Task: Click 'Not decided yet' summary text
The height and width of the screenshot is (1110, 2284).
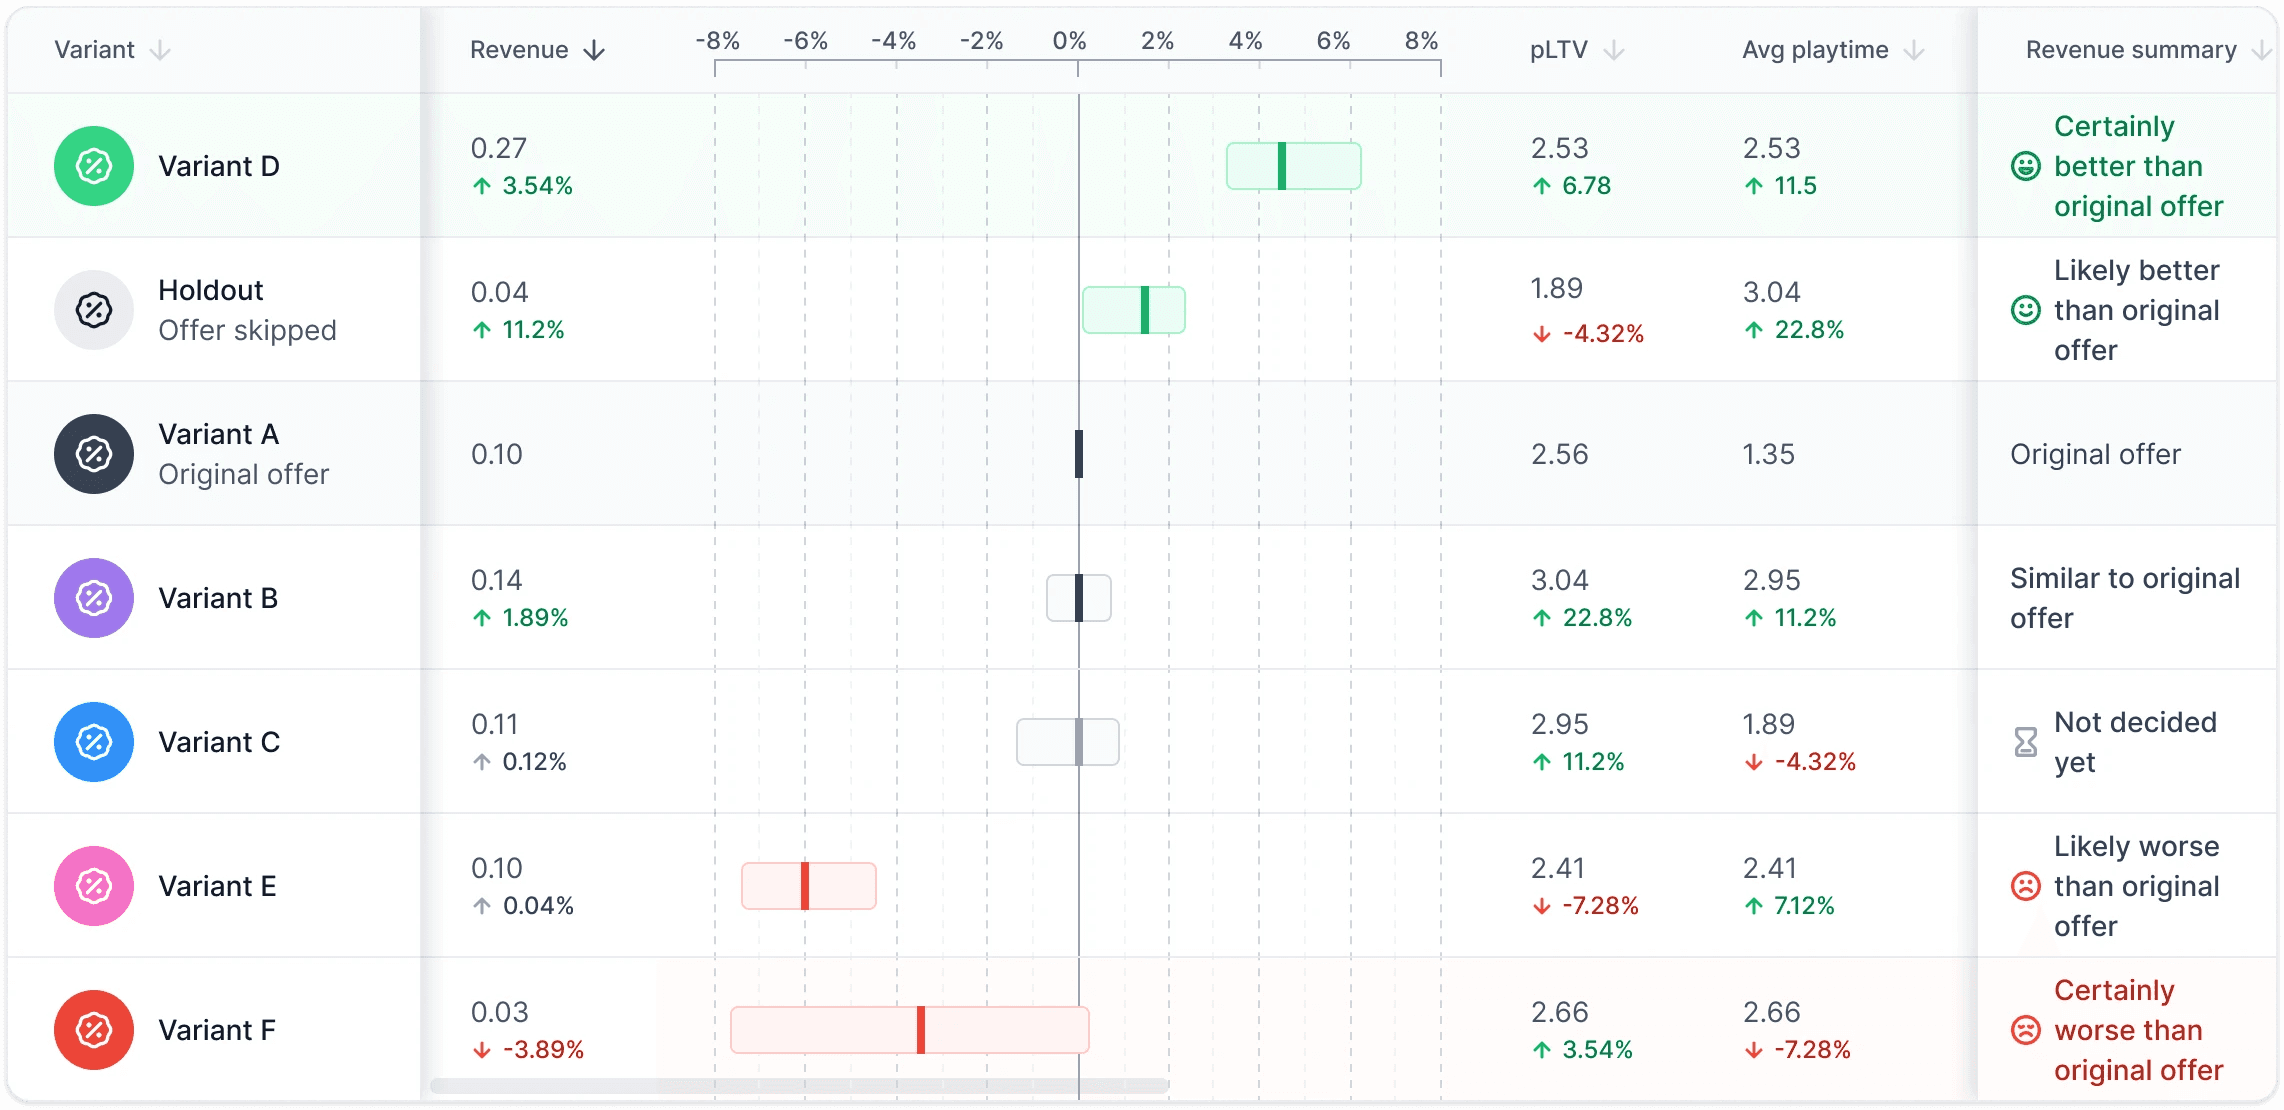Action: point(2135,742)
